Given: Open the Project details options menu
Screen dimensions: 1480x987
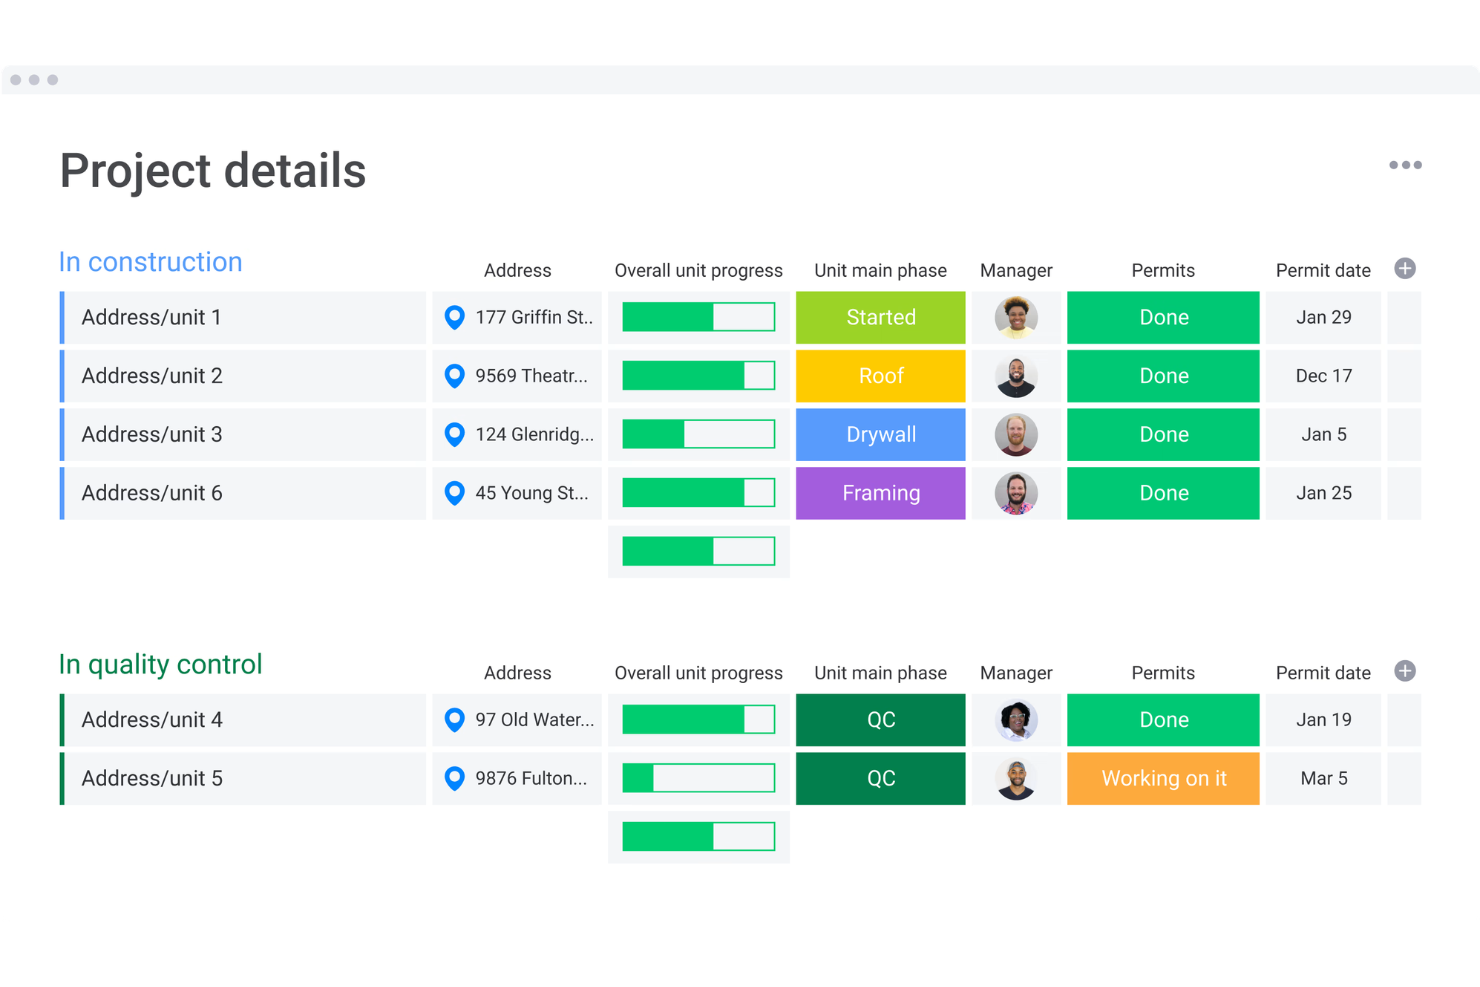Looking at the screenshot, I should [1406, 165].
